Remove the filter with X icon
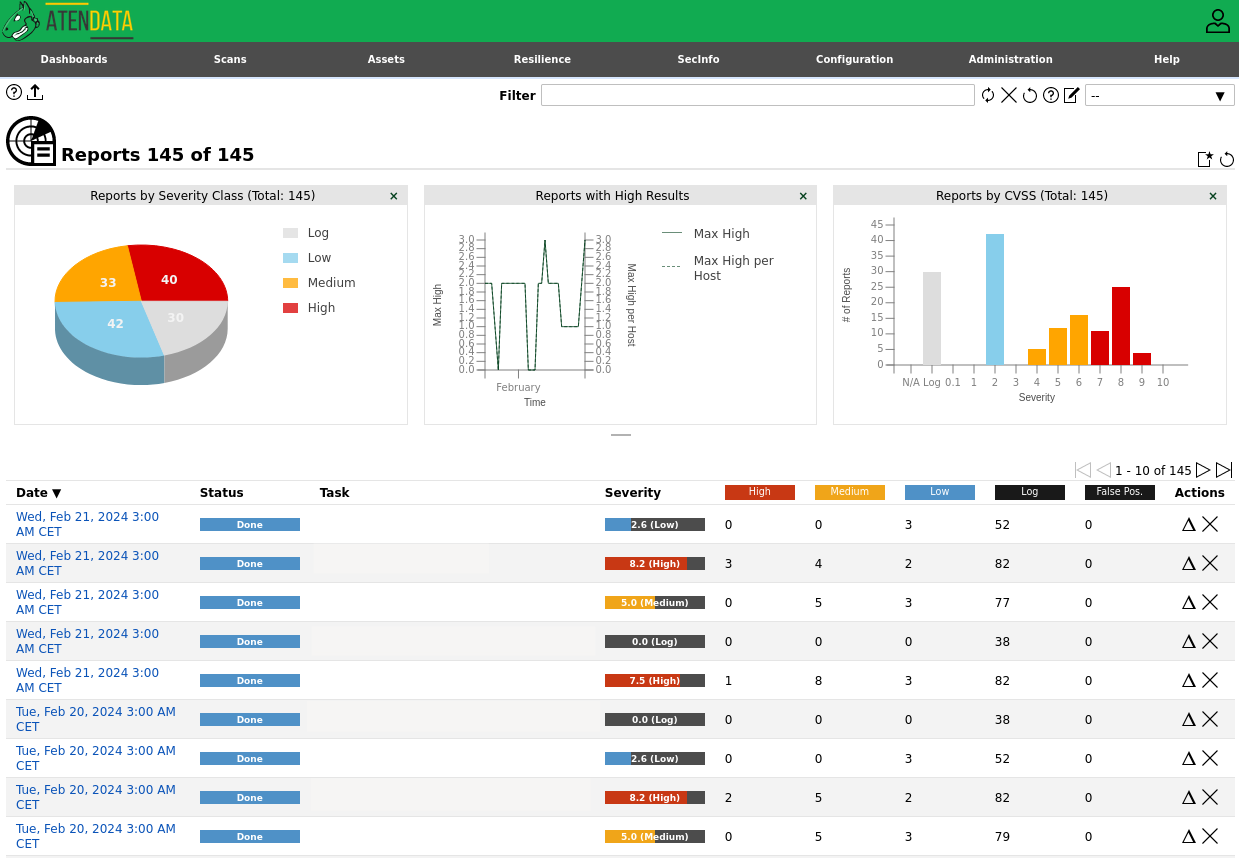 (x=1009, y=95)
